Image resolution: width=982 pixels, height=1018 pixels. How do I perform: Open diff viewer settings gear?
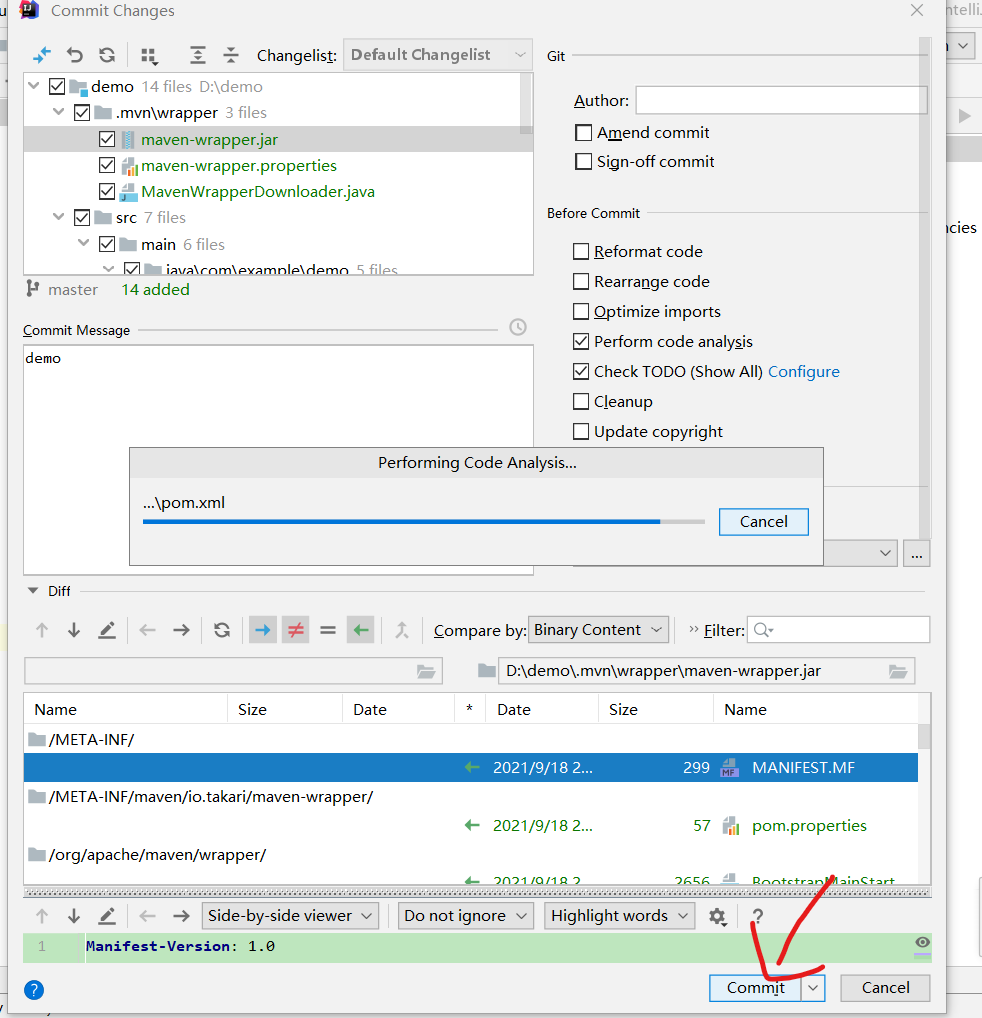(717, 916)
